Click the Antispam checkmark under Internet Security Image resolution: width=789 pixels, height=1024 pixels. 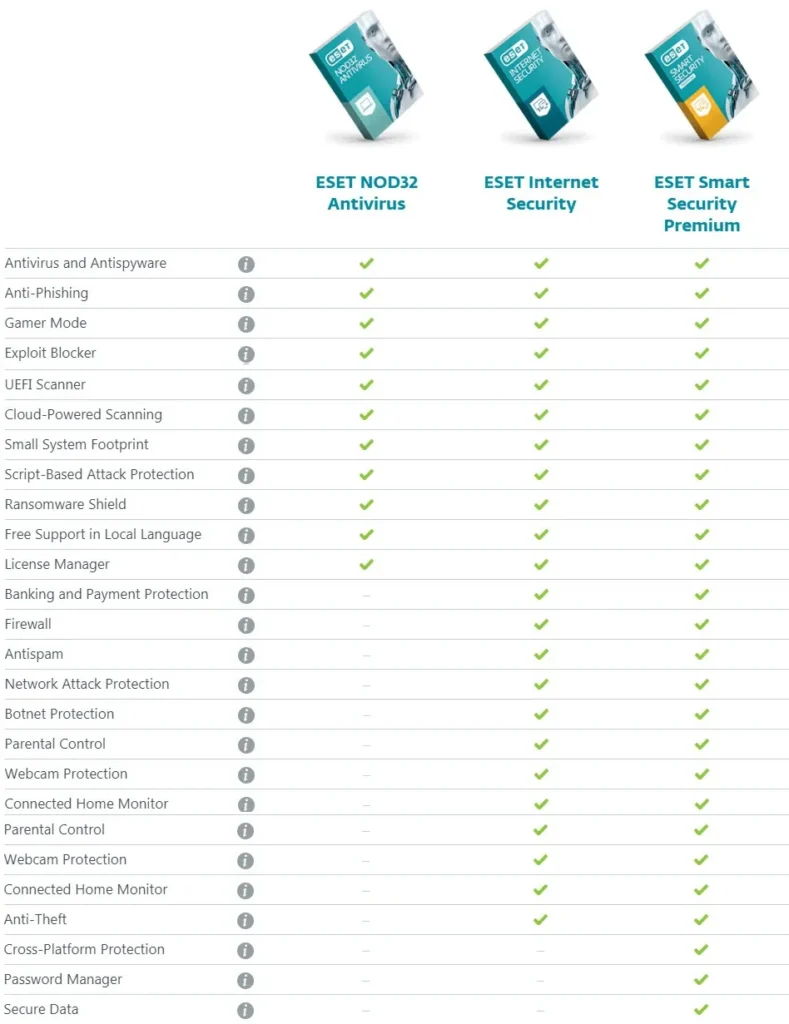tap(541, 654)
